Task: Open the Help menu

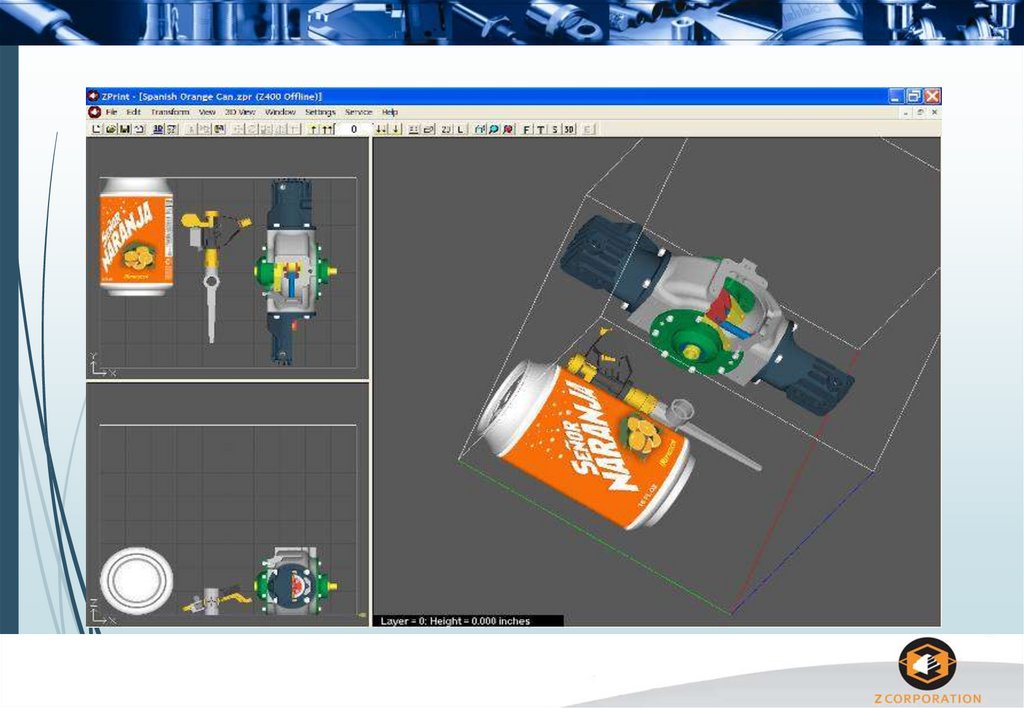Action: (x=390, y=112)
